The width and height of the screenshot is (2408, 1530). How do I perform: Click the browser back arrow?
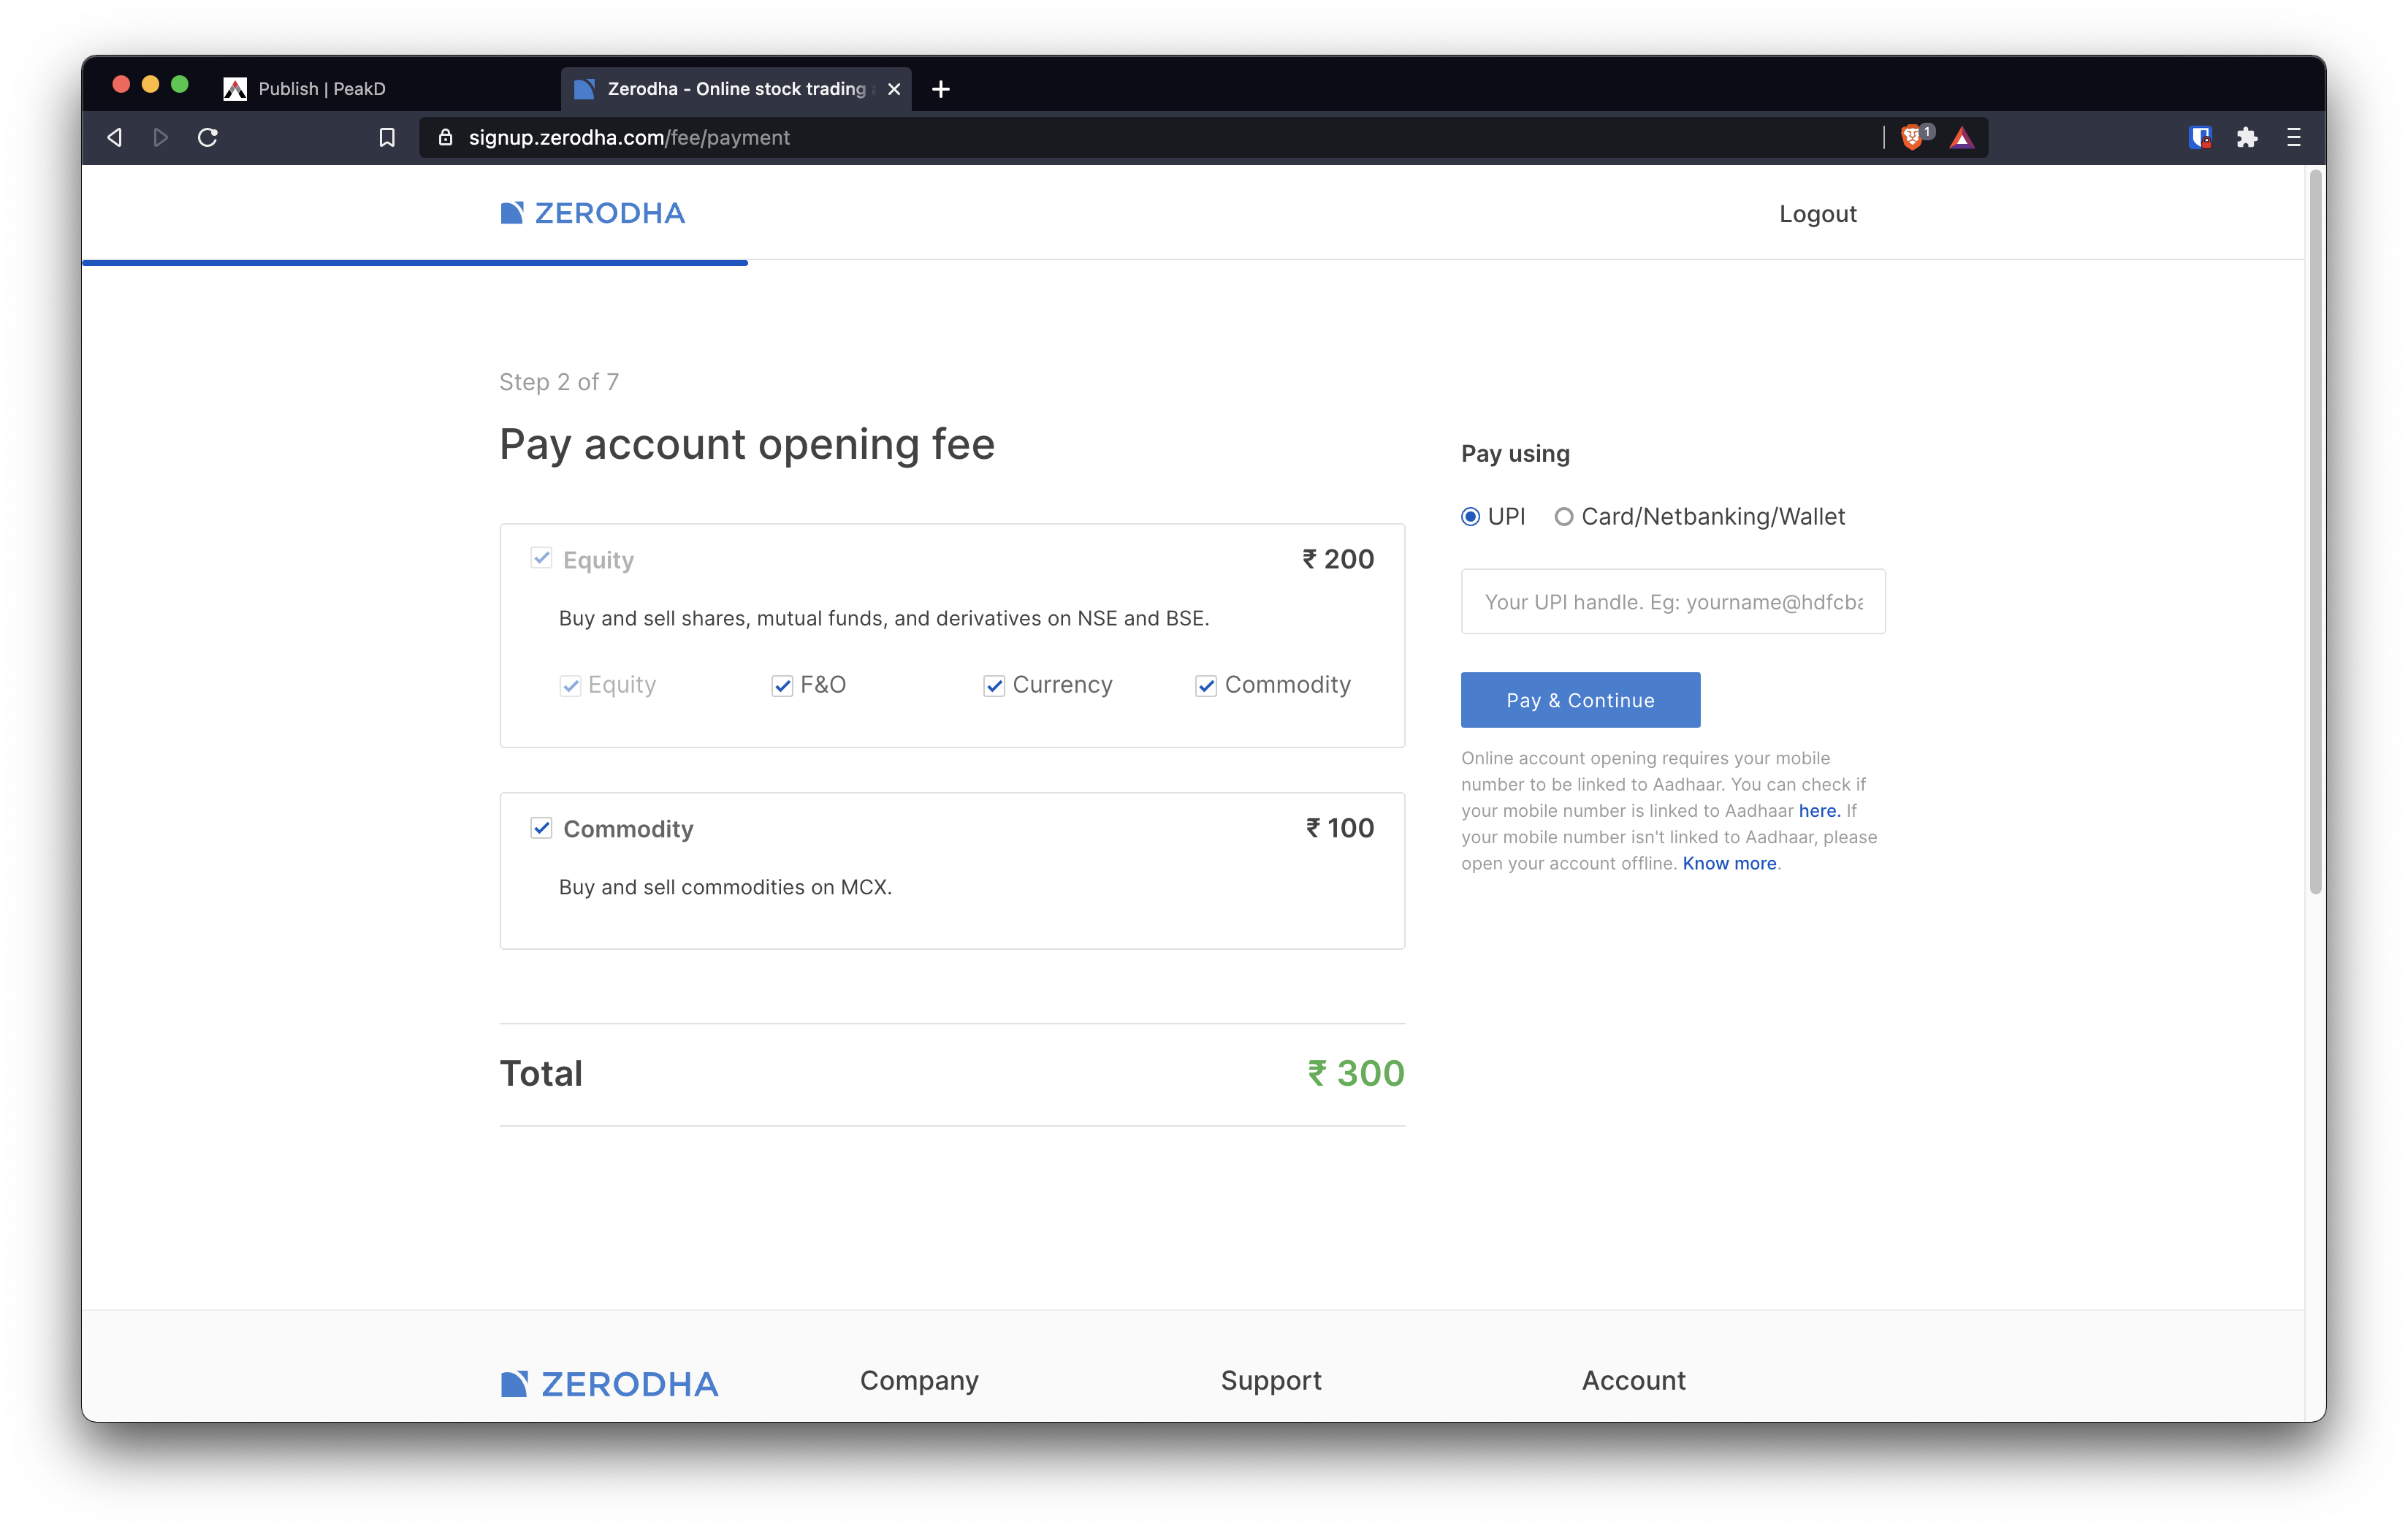(115, 138)
